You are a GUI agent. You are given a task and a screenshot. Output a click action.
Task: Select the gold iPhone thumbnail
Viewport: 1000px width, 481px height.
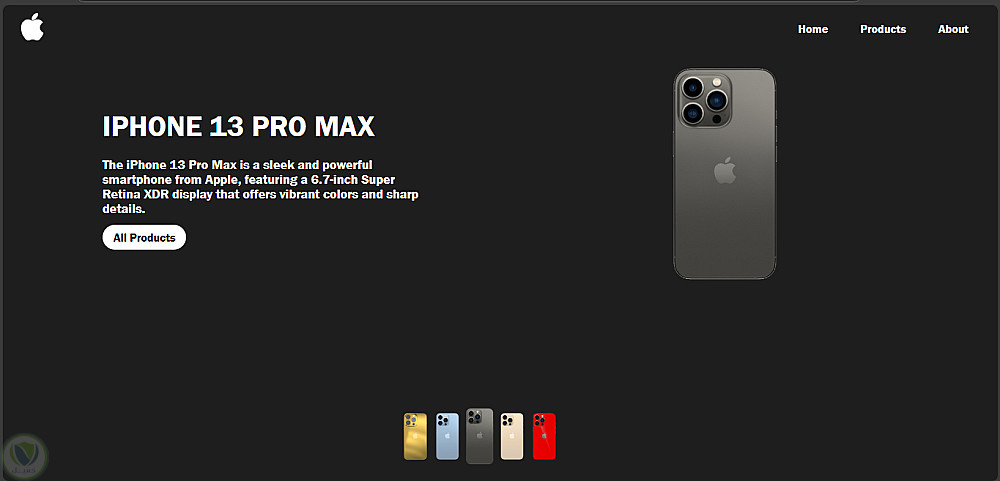click(415, 436)
